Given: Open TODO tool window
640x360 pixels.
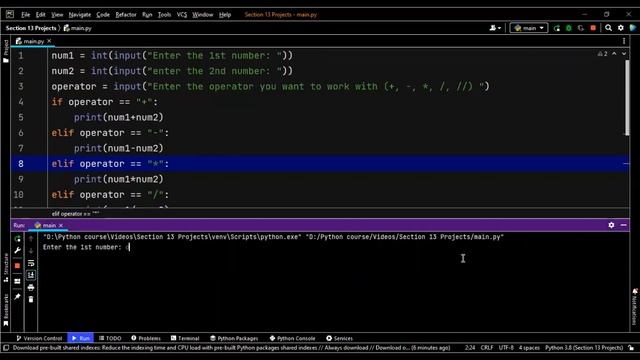Looking at the screenshot, I should (110, 338).
